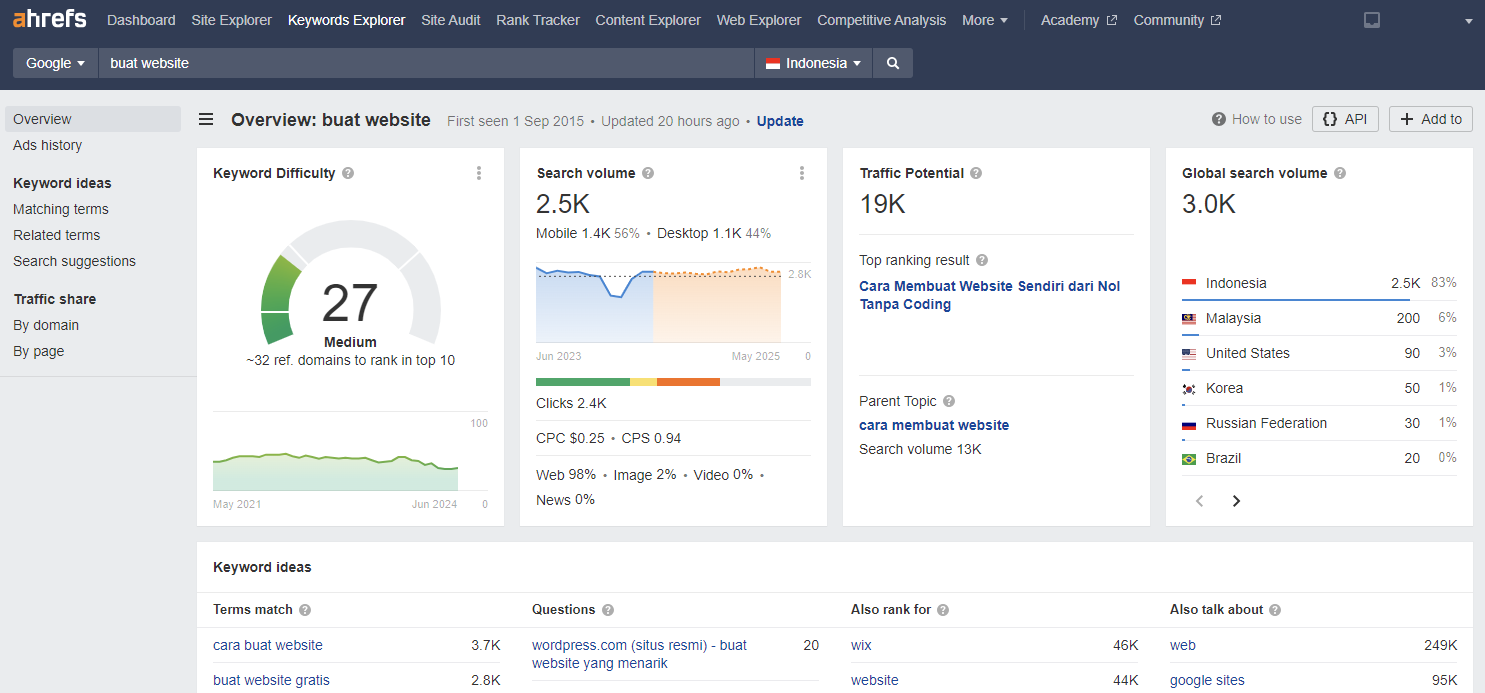The image size is (1485, 693).
Task: Click the Ahrefs logo
Action: coord(50,20)
